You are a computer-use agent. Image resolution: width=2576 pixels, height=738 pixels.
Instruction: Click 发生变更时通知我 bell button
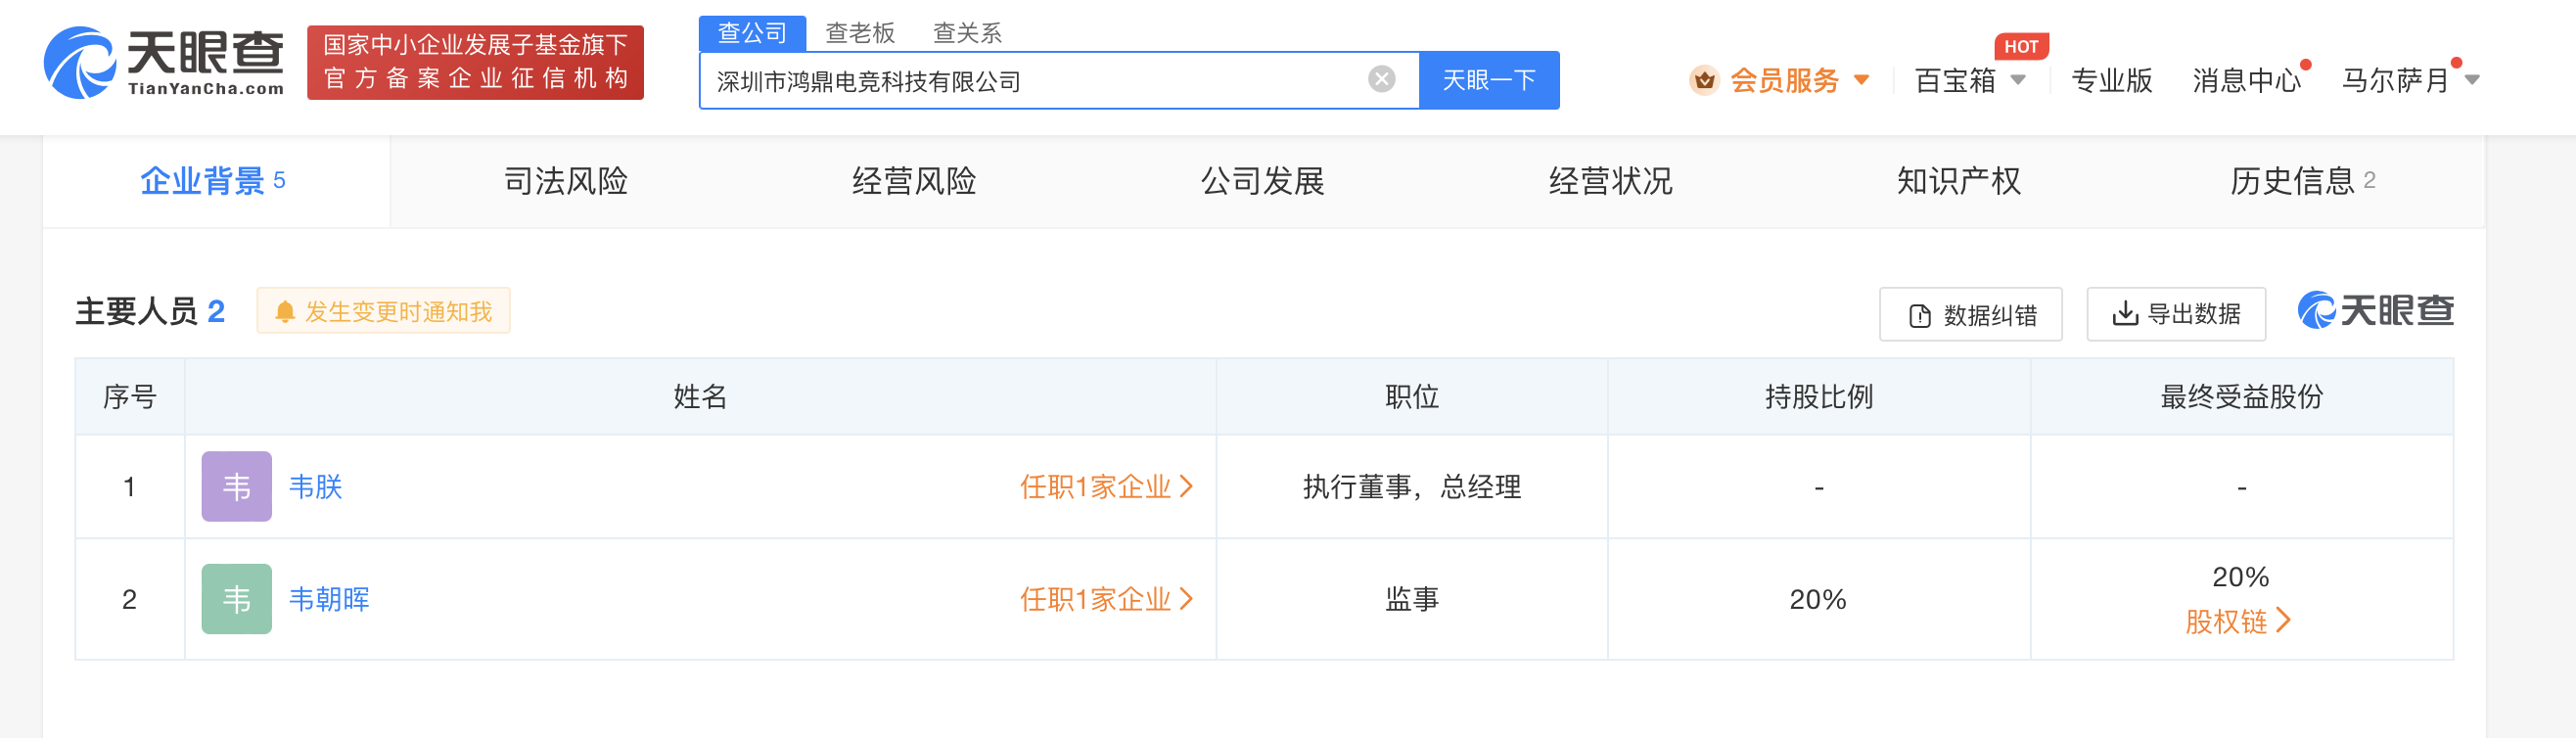pyautogui.click(x=384, y=311)
